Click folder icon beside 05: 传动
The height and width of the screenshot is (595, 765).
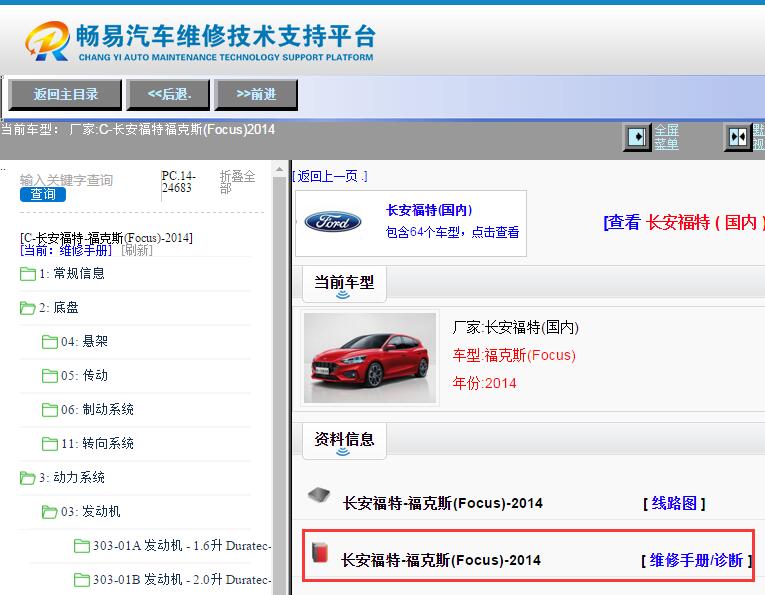[50, 376]
